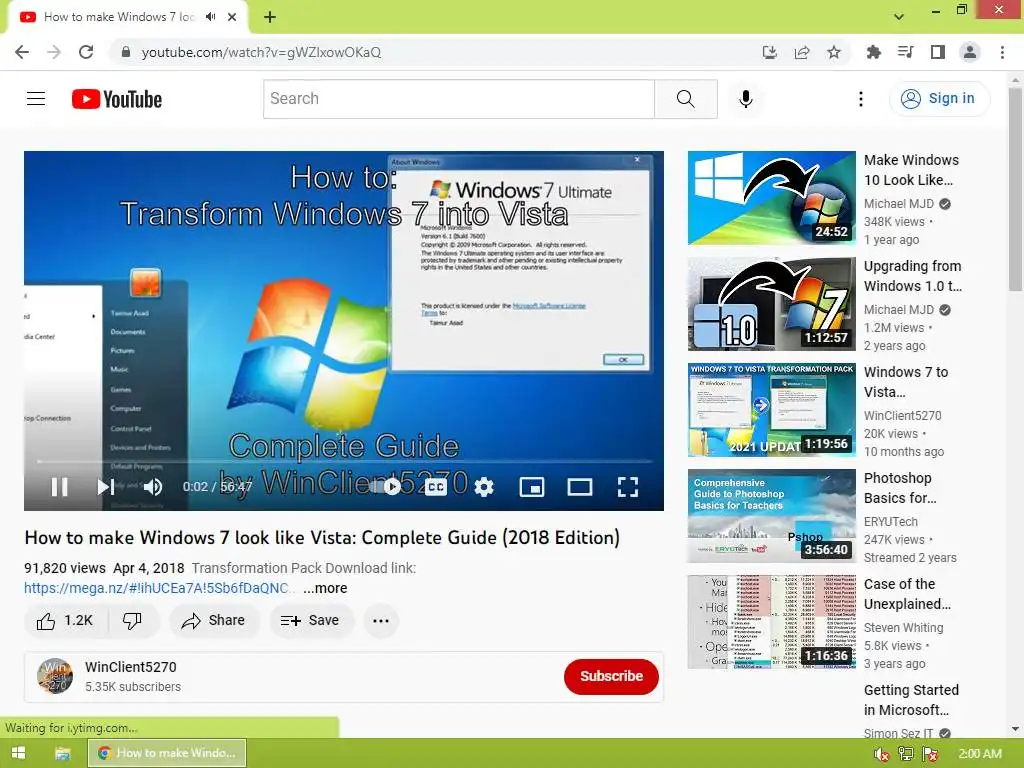Select the Chrome taskbar button
Viewport: 1024px width, 768px height.
coord(167,753)
